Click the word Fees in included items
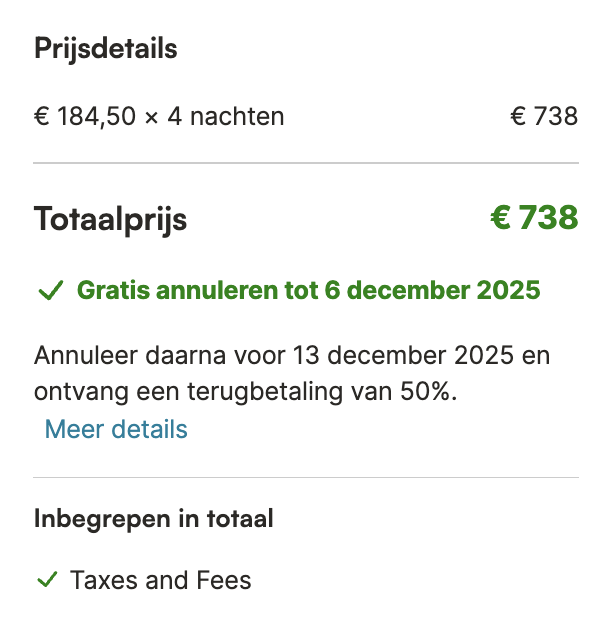 click(x=225, y=580)
